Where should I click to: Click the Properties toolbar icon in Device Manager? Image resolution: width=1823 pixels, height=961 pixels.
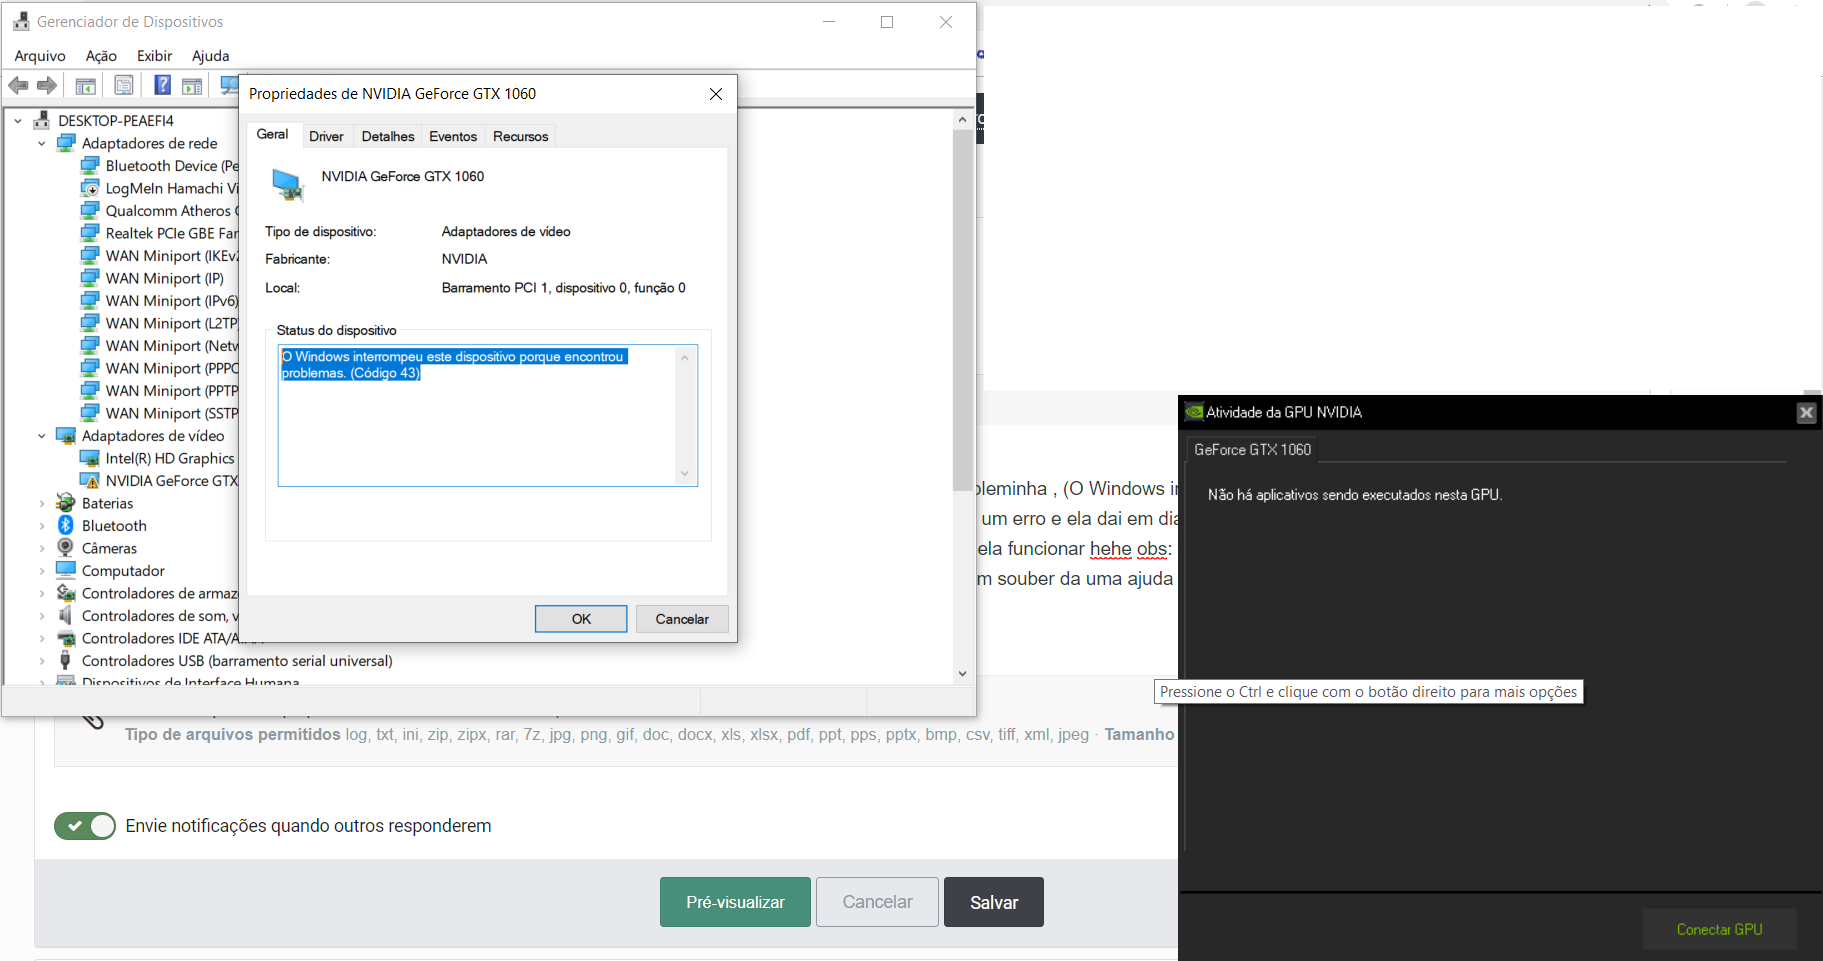click(124, 86)
